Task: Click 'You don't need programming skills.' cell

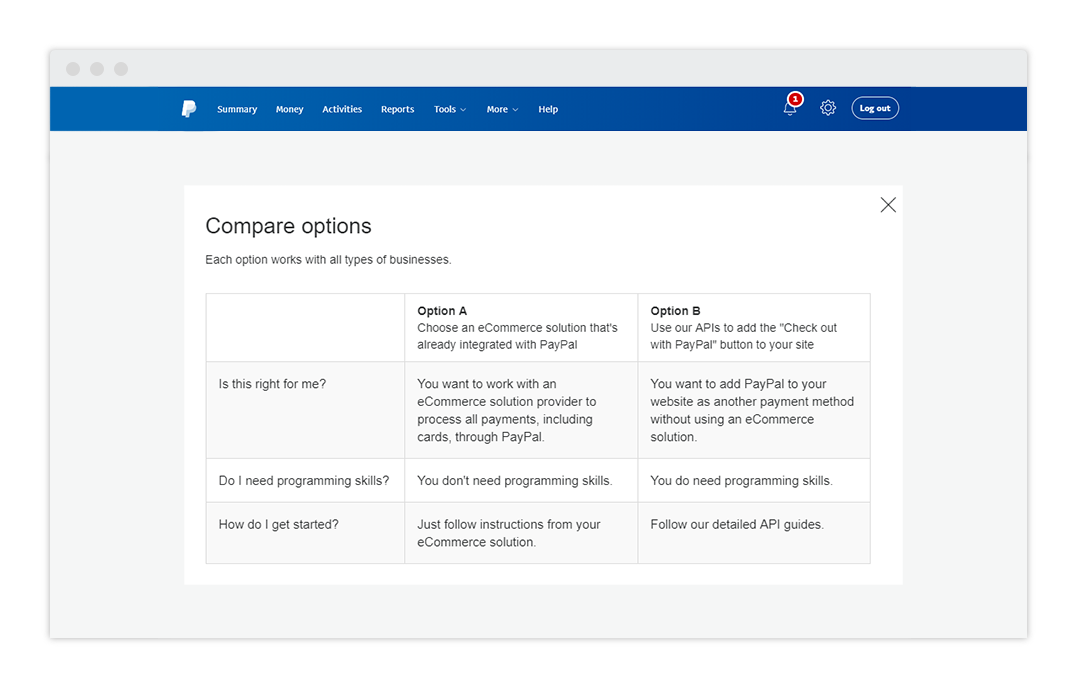Action: tap(521, 480)
